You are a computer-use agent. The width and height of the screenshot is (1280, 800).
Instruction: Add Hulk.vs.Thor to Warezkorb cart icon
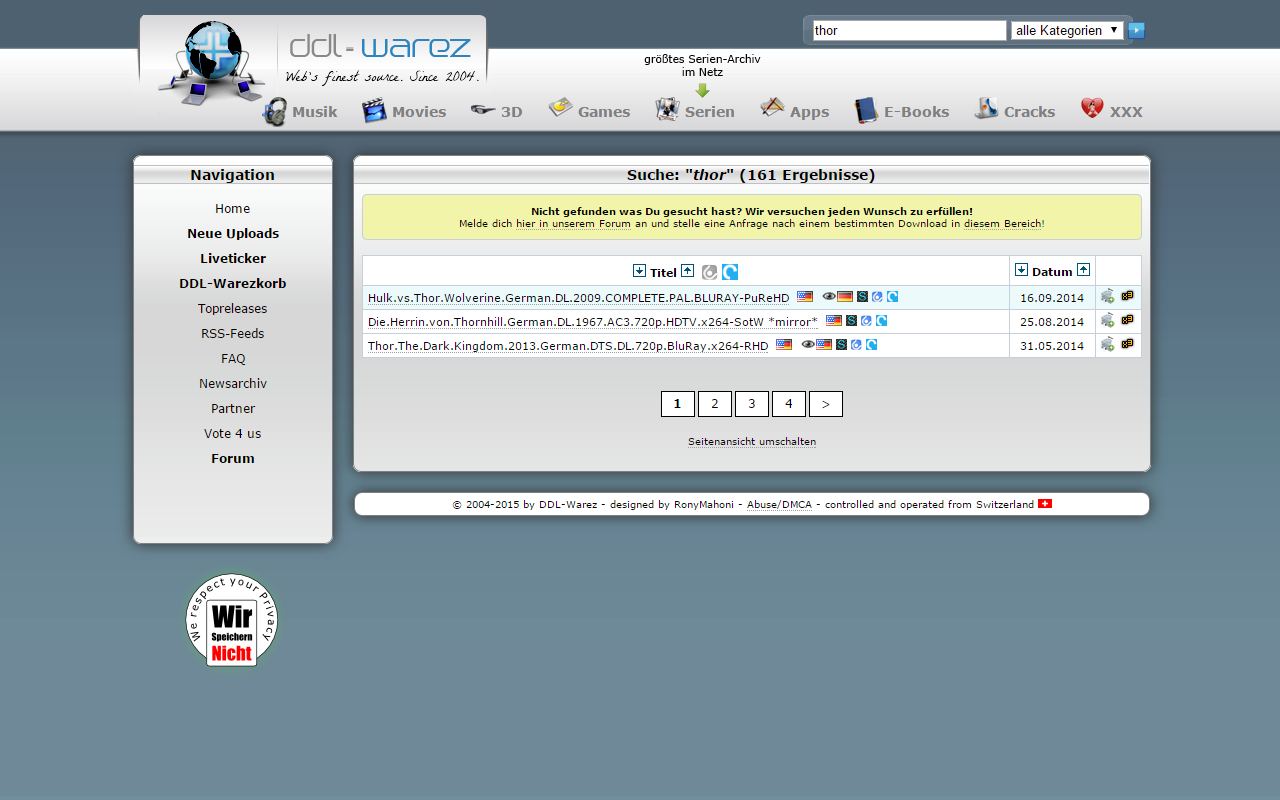(x=1107, y=296)
